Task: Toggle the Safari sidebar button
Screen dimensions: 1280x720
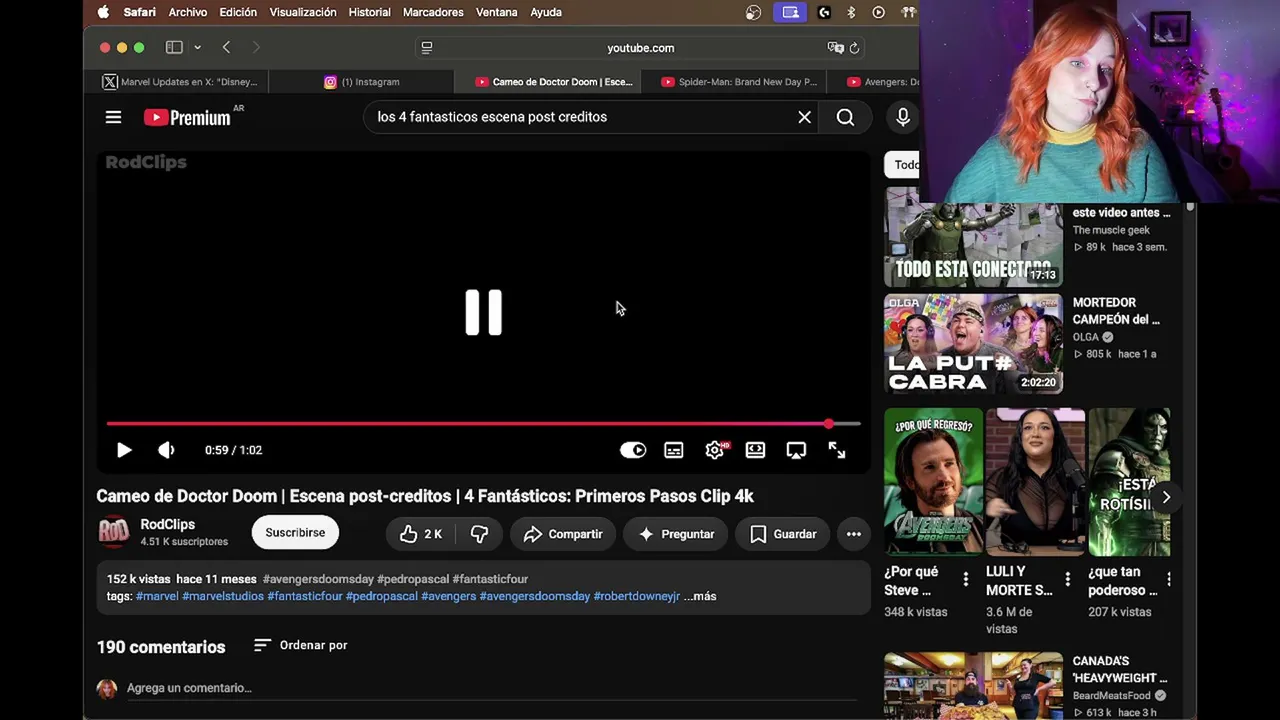Action: point(174,47)
